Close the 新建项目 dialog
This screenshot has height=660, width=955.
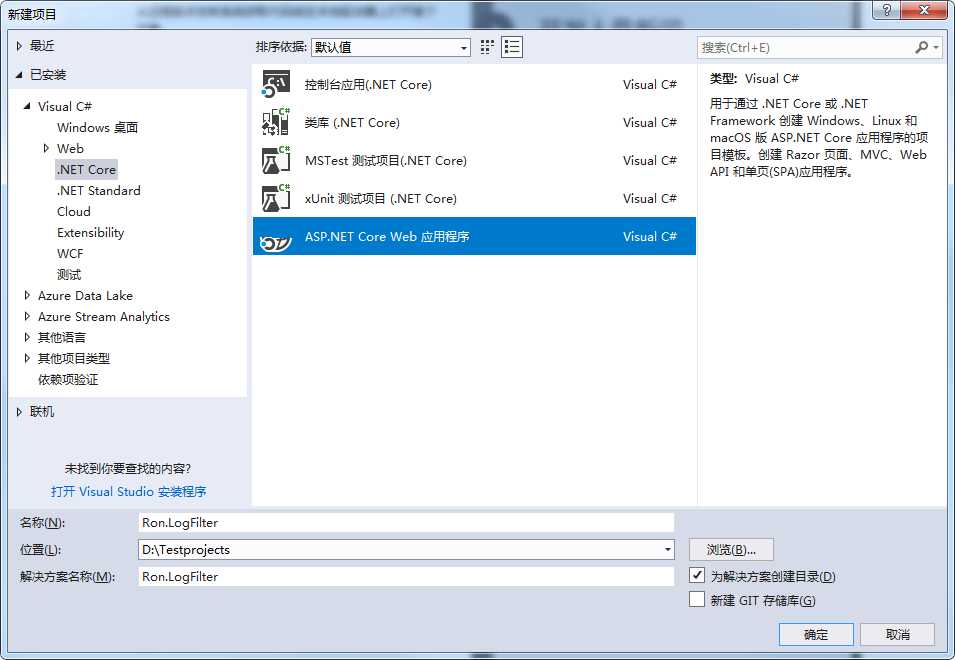(924, 10)
